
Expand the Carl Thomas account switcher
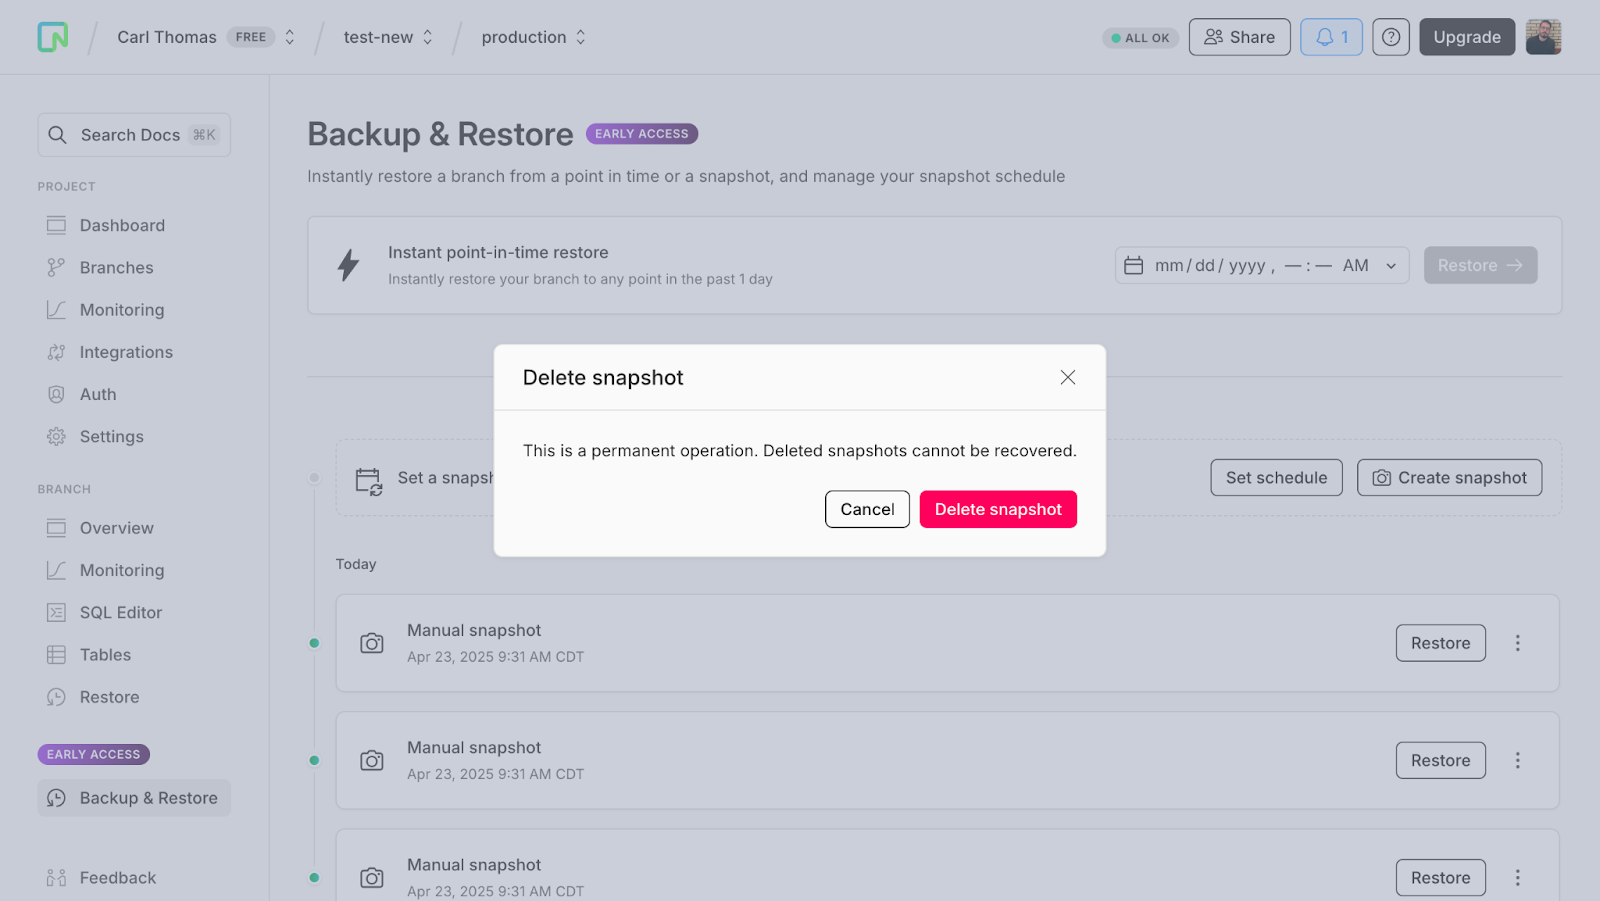289,37
